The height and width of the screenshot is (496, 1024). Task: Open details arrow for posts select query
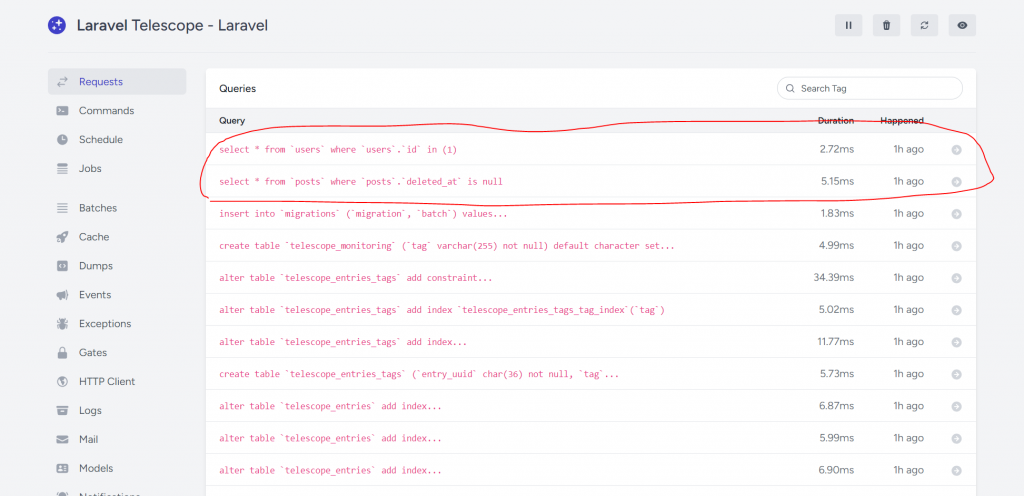pyautogui.click(x=956, y=182)
